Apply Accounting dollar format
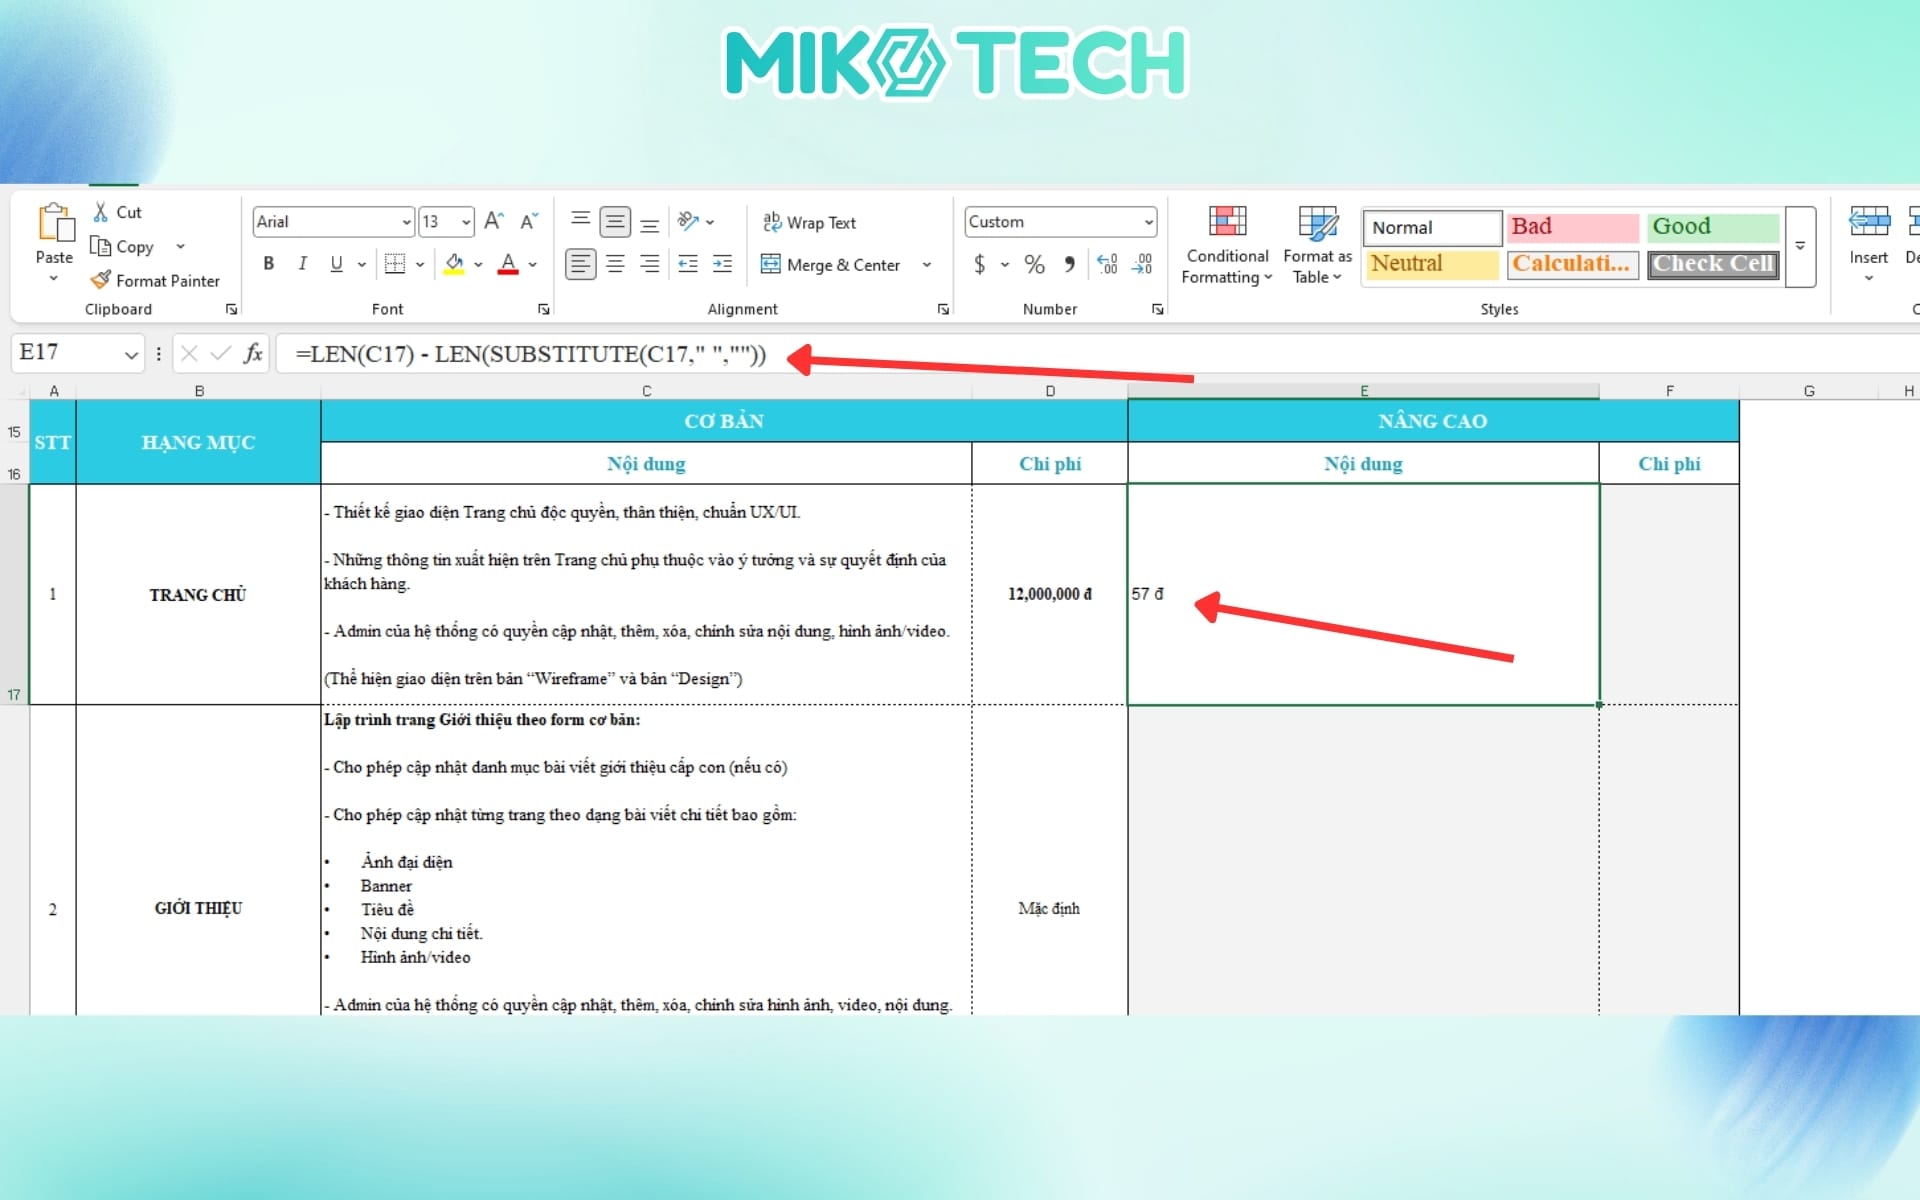 pyautogui.click(x=979, y=264)
